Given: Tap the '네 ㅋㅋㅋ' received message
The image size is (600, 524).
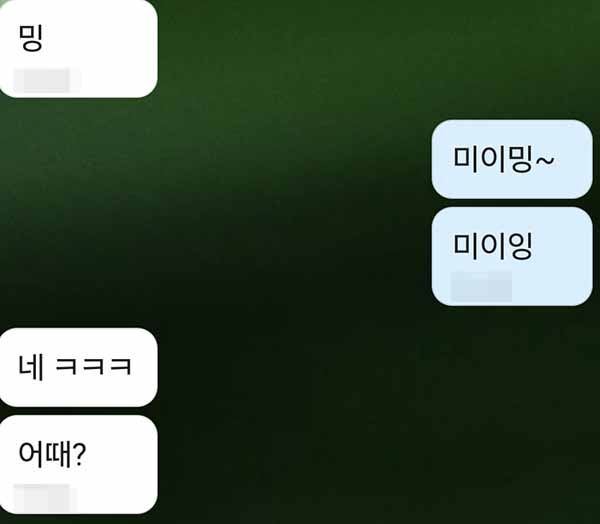Looking at the screenshot, I should click(x=78, y=367).
